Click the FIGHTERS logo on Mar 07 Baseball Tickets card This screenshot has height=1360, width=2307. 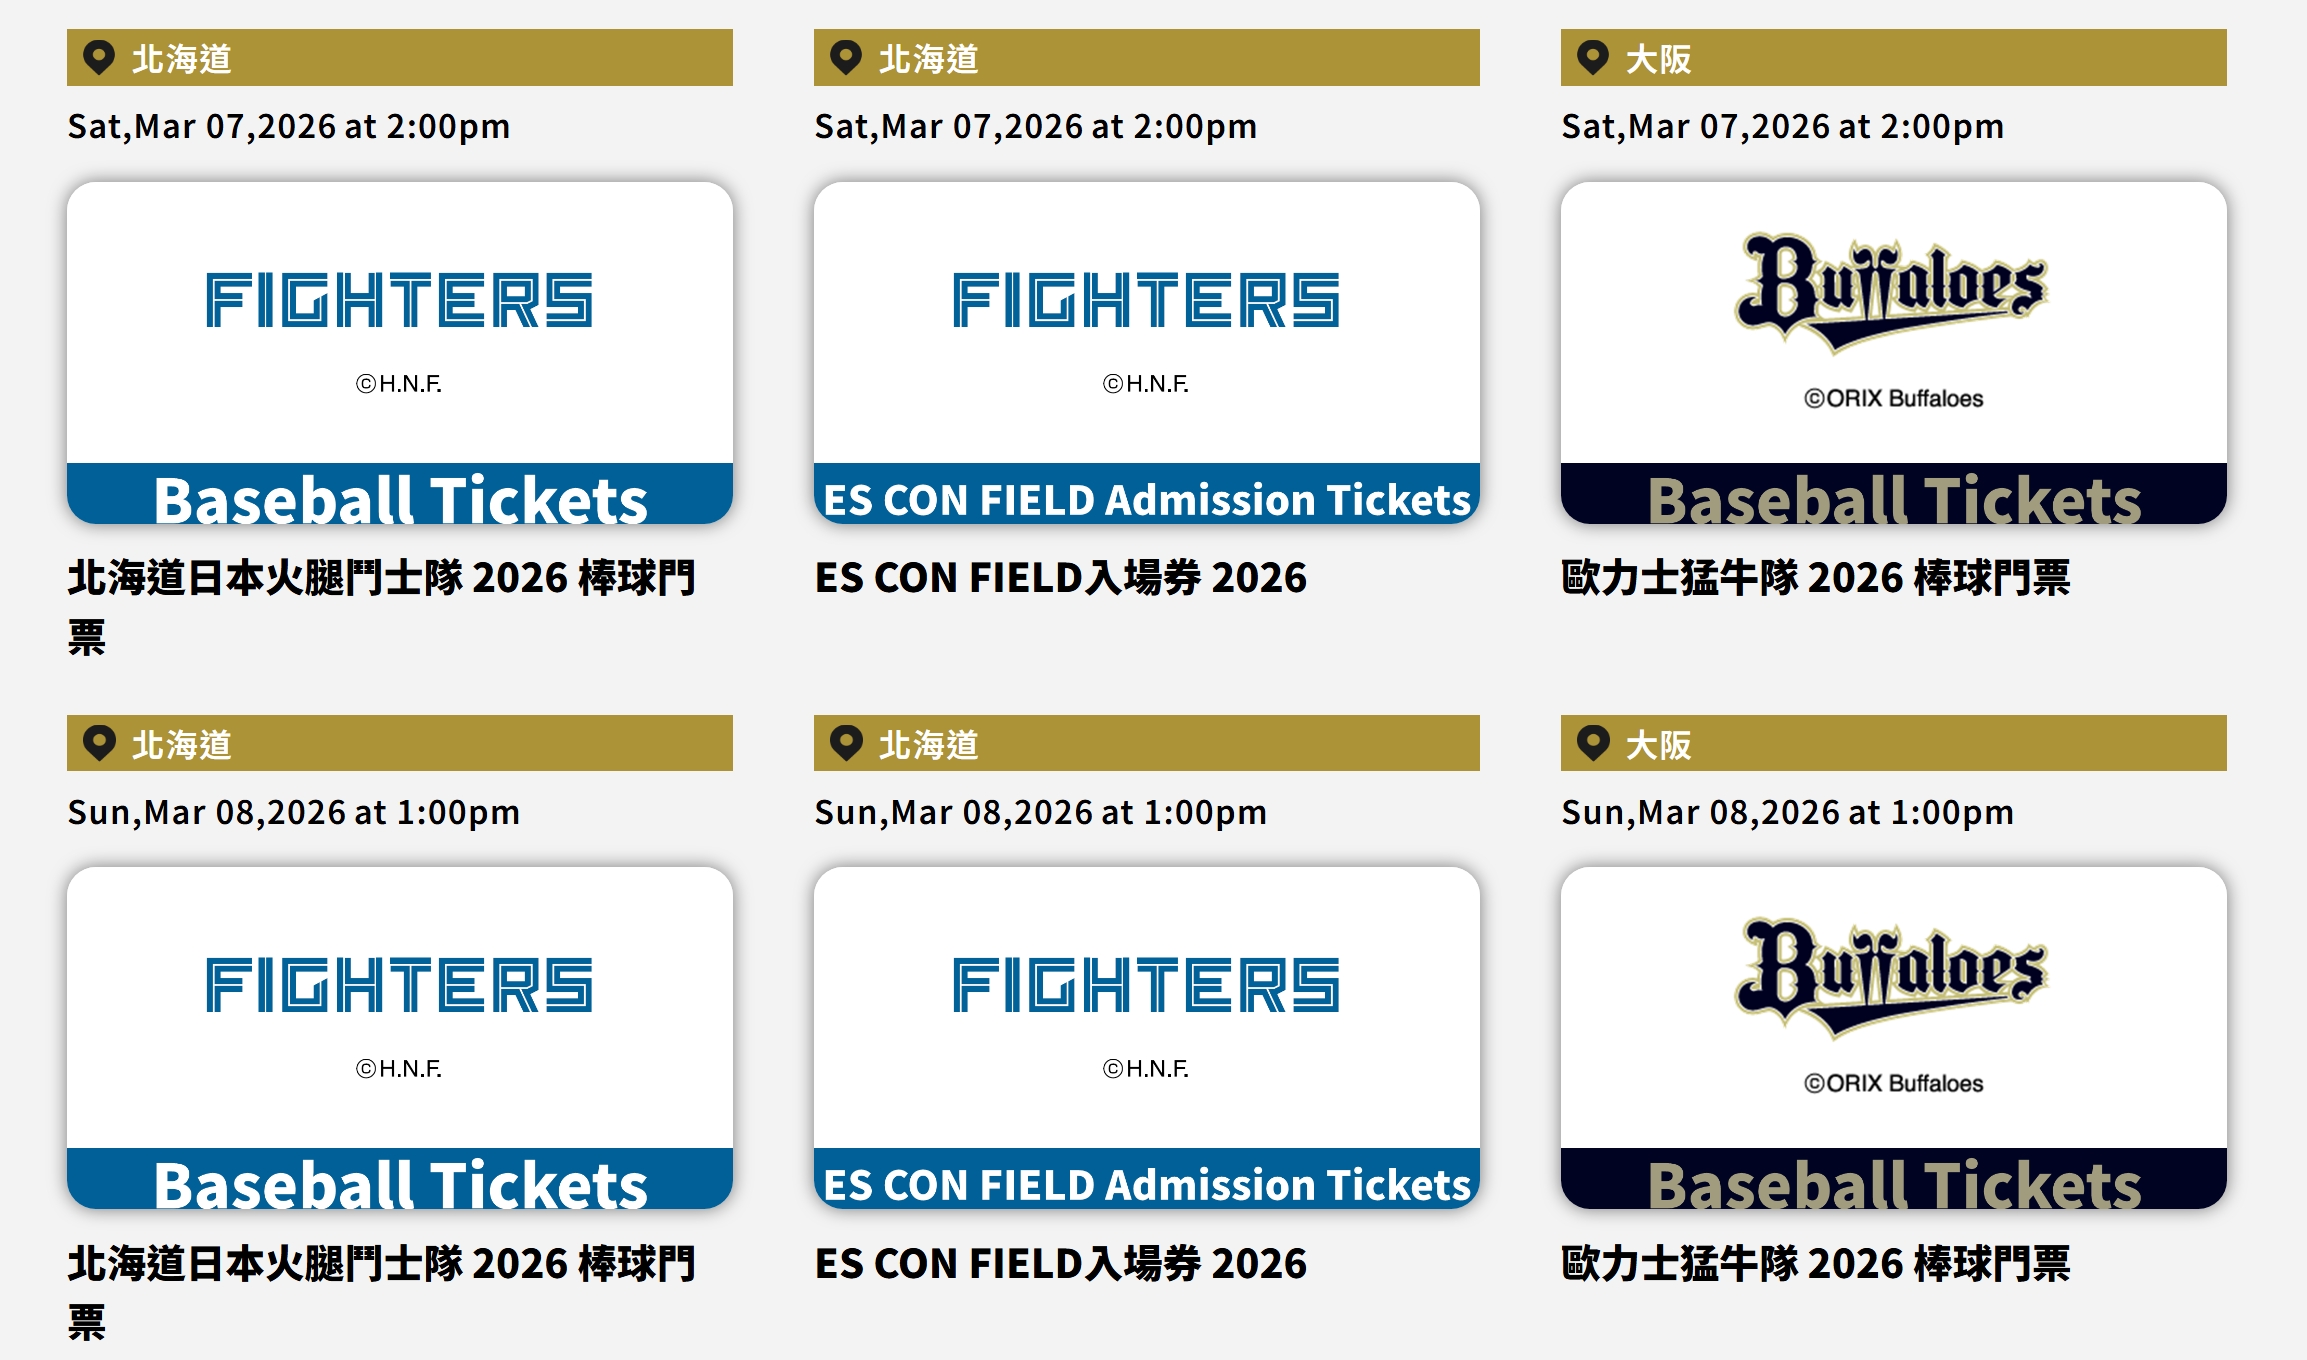399,300
